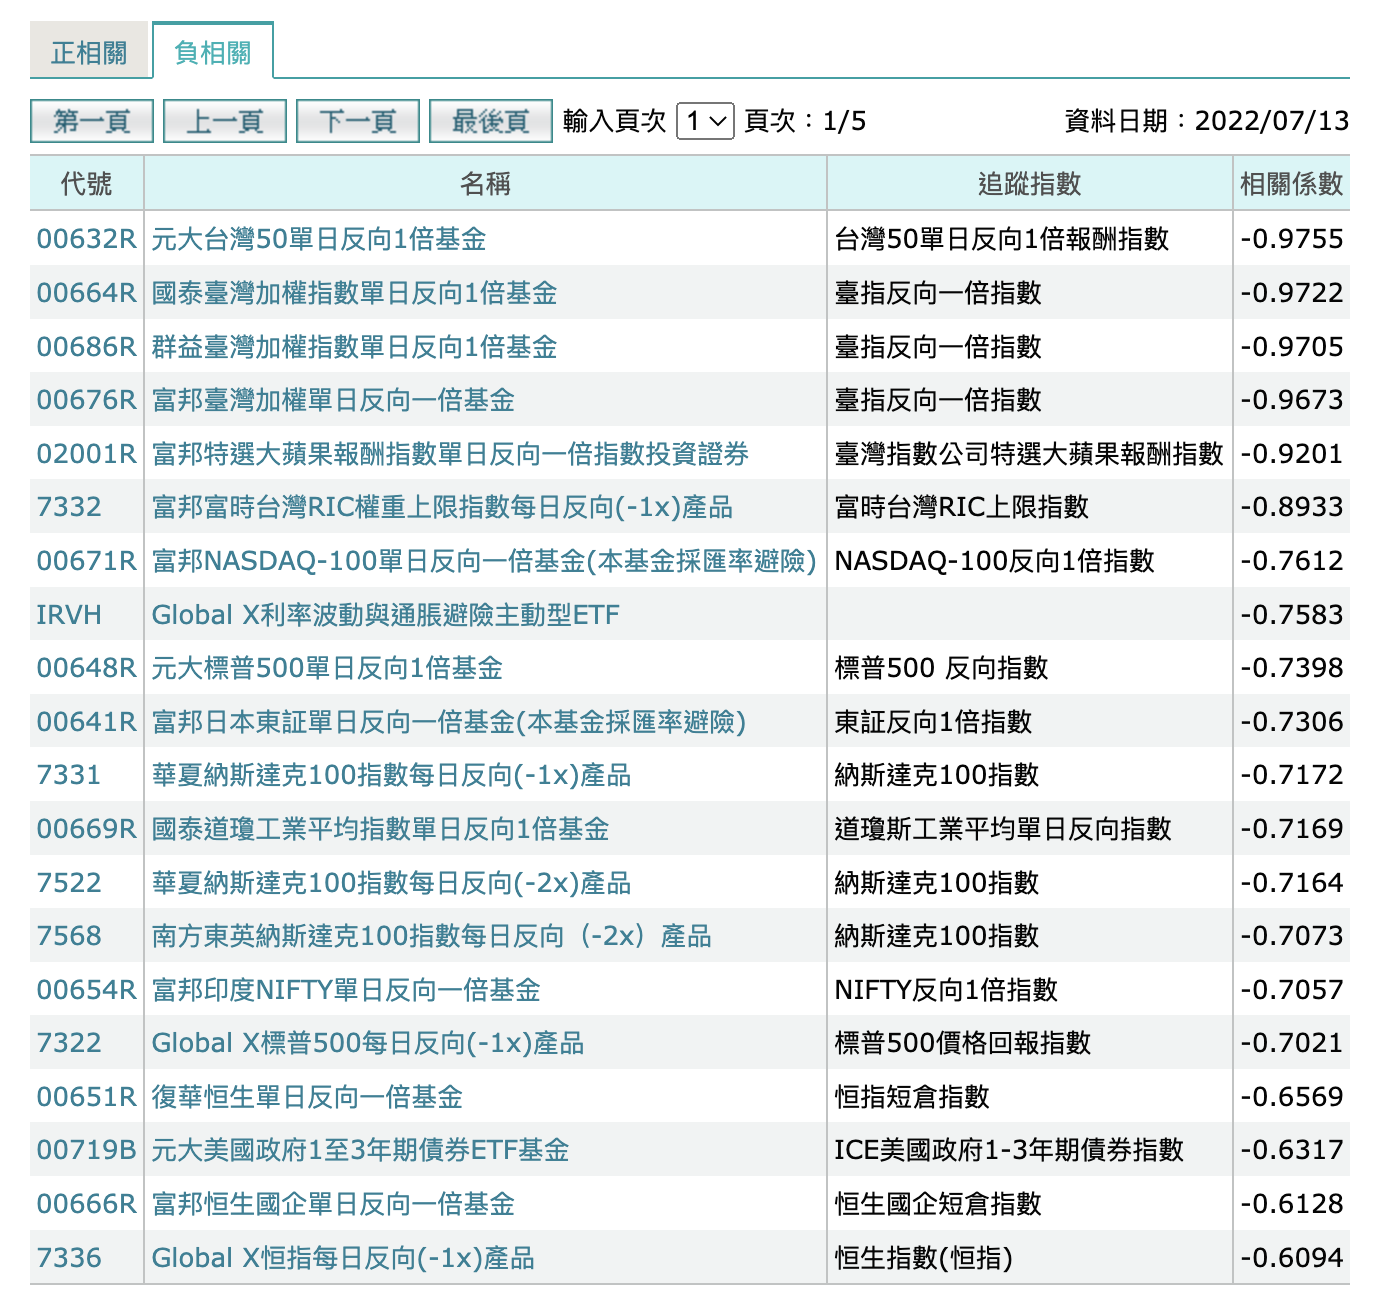Select the correlation value -0.7583
The height and width of the screenshot is (1302, 1378).
click(x=1291, y=615)
